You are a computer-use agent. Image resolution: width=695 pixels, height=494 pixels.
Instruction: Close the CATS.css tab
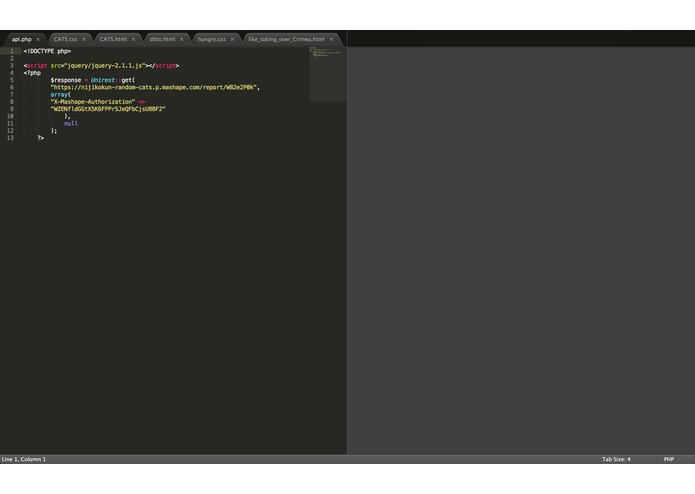tap(84, 39)
